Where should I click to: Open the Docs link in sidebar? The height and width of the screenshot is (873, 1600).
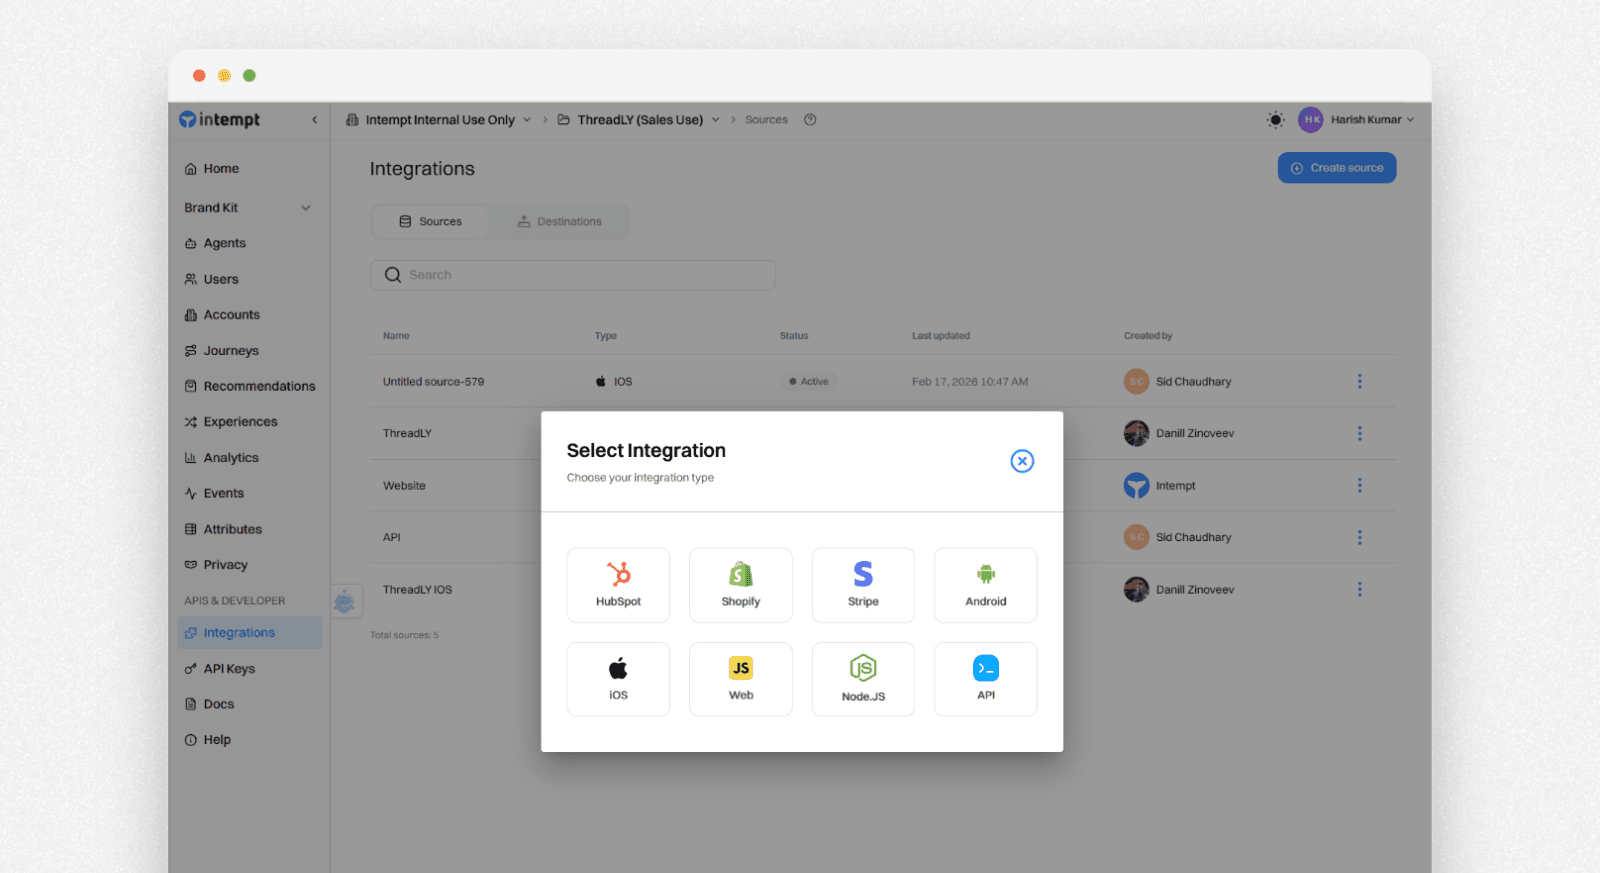pyautogui.click(x=218, y=704)
